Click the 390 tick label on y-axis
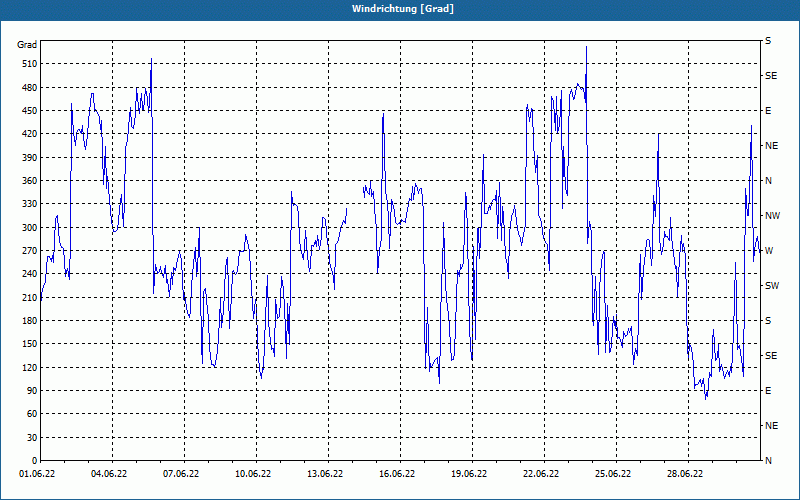This screenshot has width=800, height=500. point(30,158)
